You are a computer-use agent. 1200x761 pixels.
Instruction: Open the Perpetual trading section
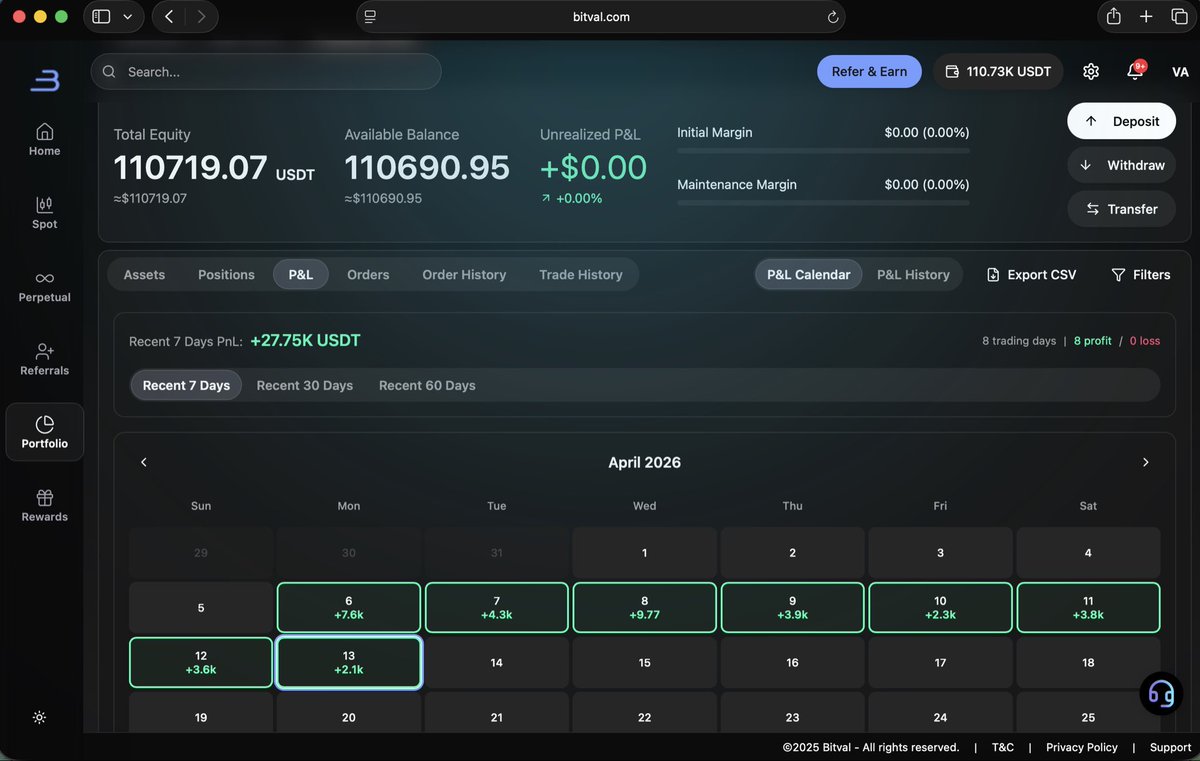coord(44,286)
